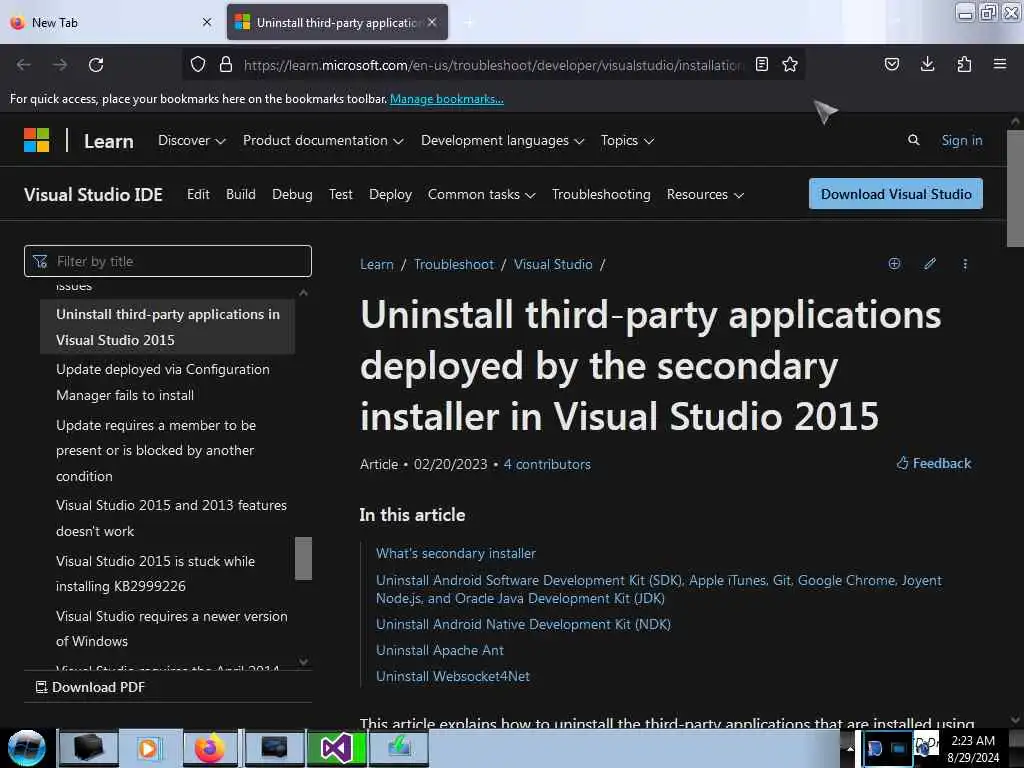Click the sidebar scroll up arrow

[303, 293]
